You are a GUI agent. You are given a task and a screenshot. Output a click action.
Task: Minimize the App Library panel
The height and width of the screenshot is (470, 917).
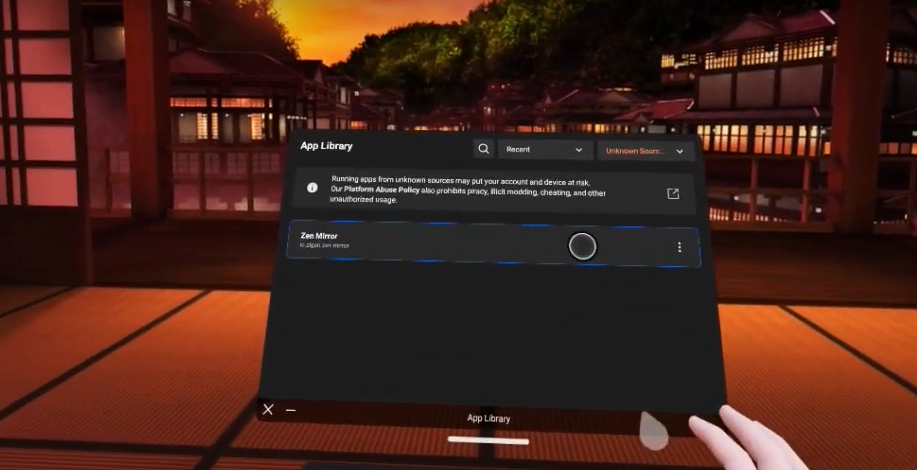(291, 410)
